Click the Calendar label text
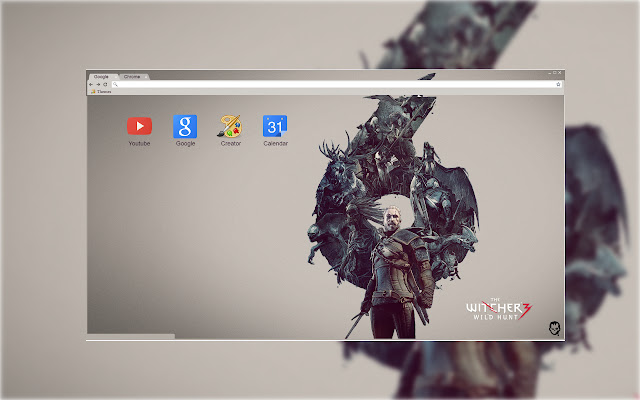Viewport: 640px width, 400px height. (276, 144)
